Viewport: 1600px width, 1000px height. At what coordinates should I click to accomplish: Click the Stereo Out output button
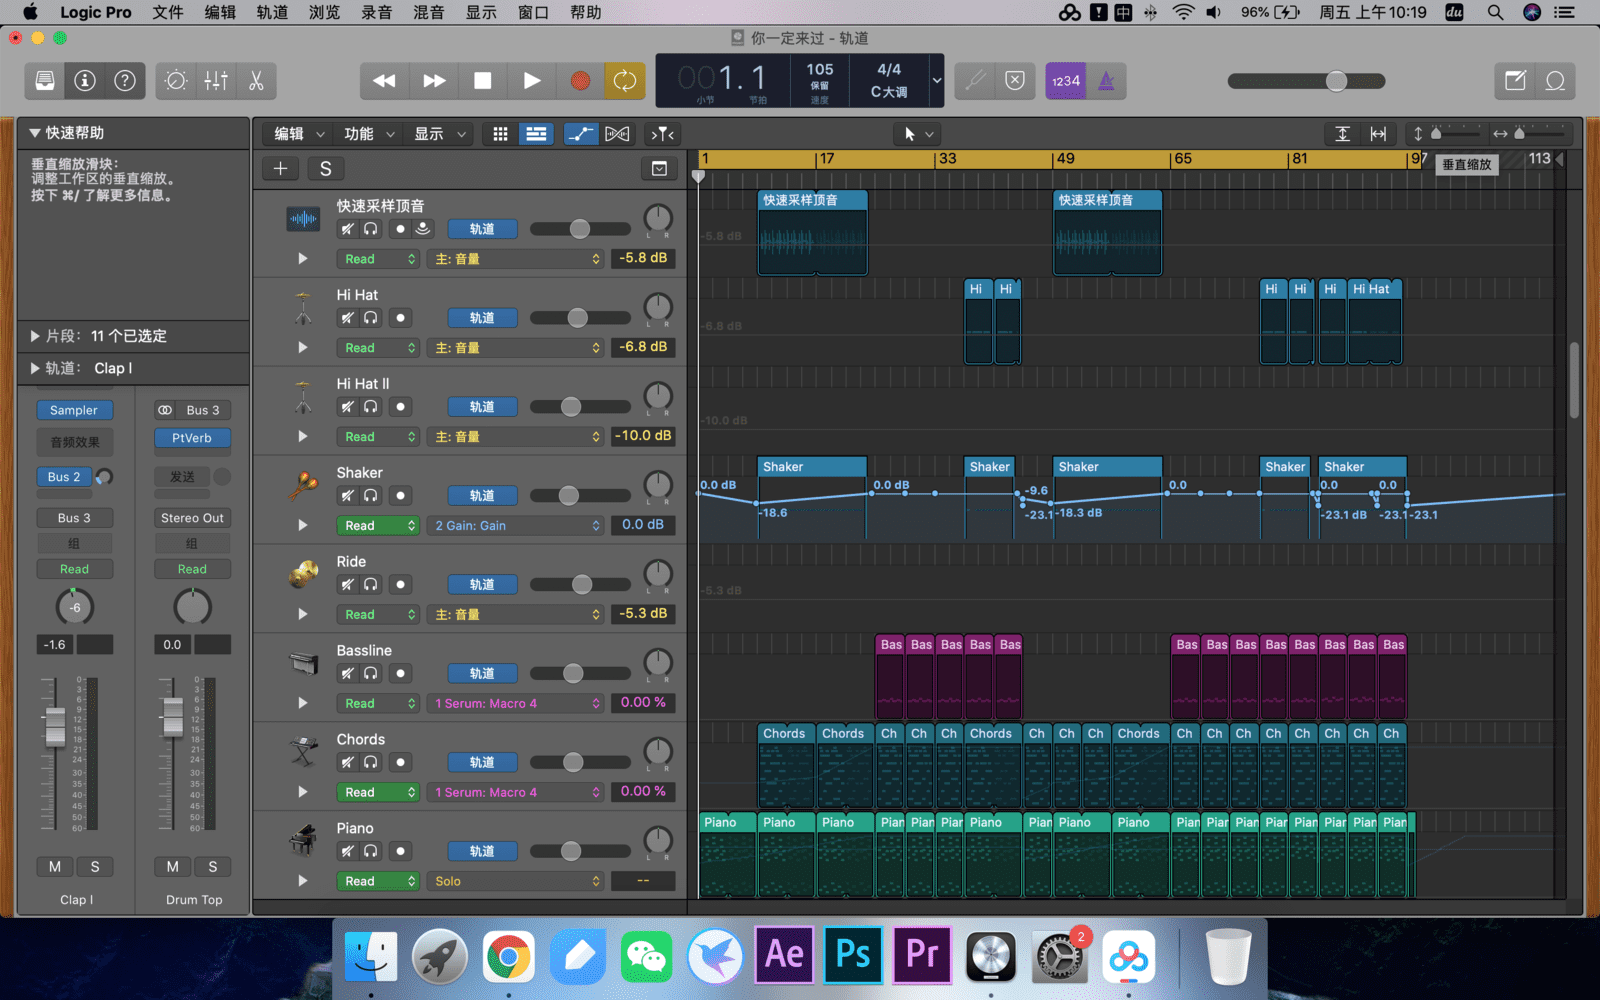click(x=192, y=518)
